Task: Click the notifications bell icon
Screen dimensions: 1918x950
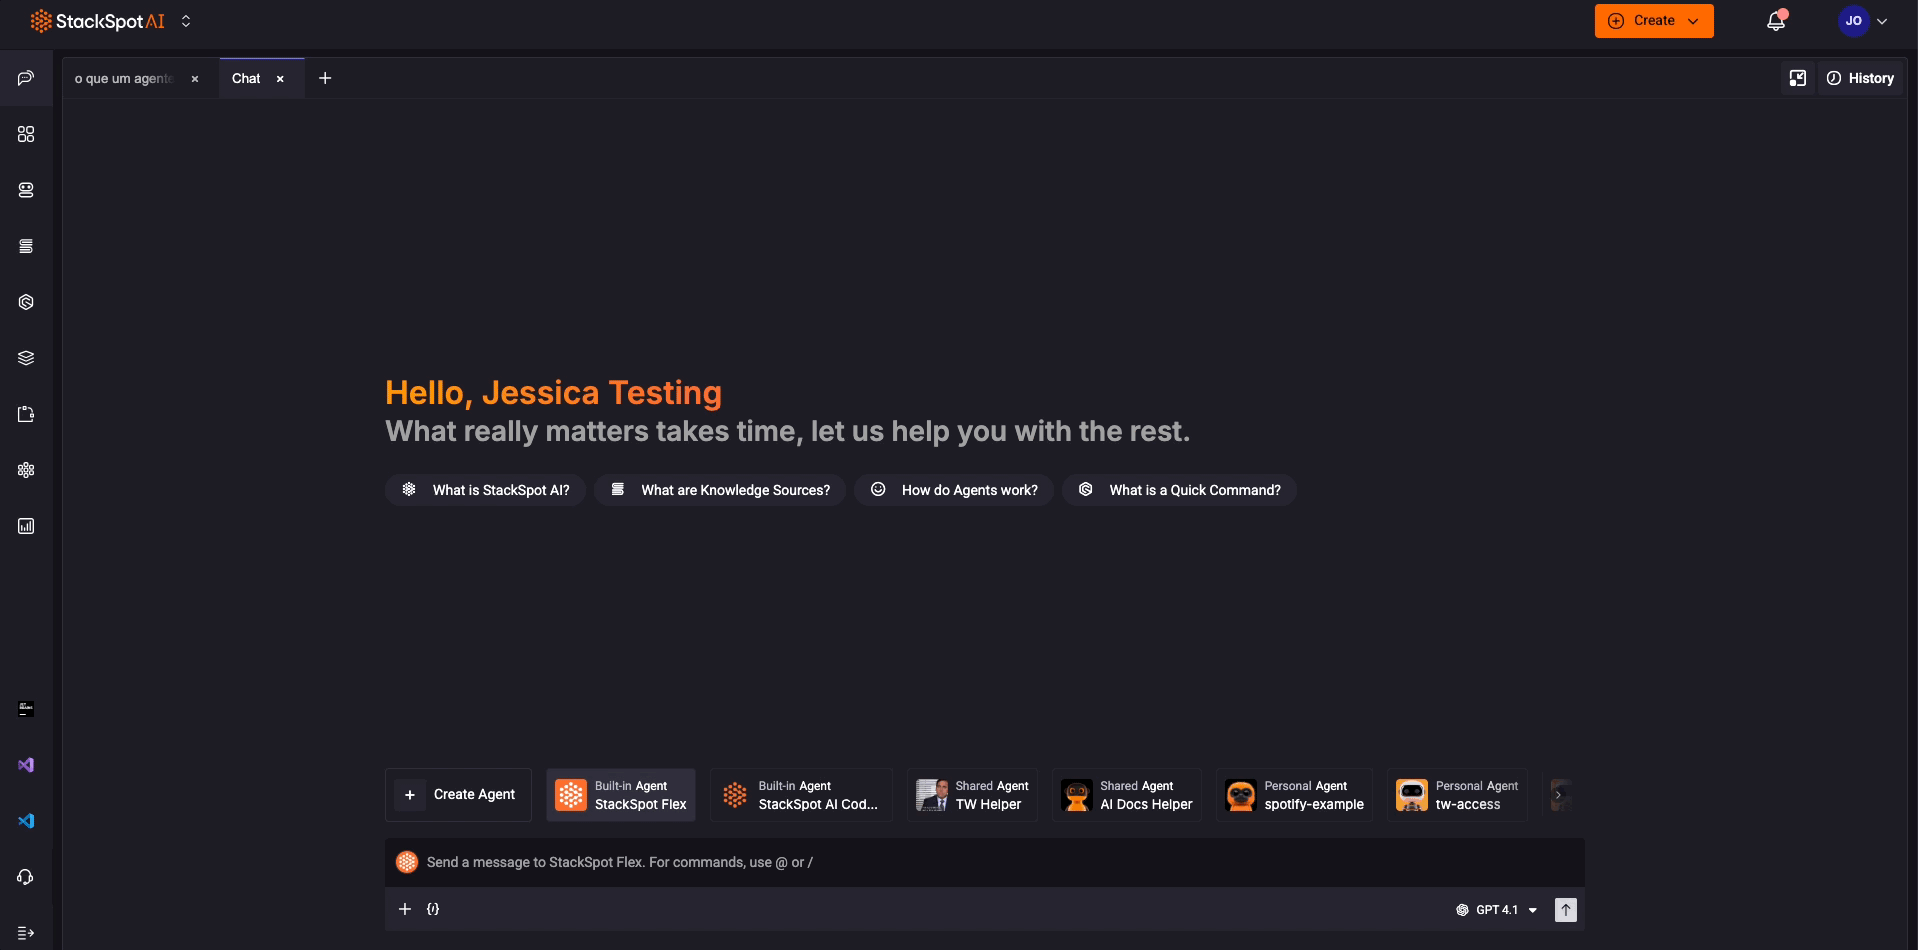Action: click(x=1775, y=21)
